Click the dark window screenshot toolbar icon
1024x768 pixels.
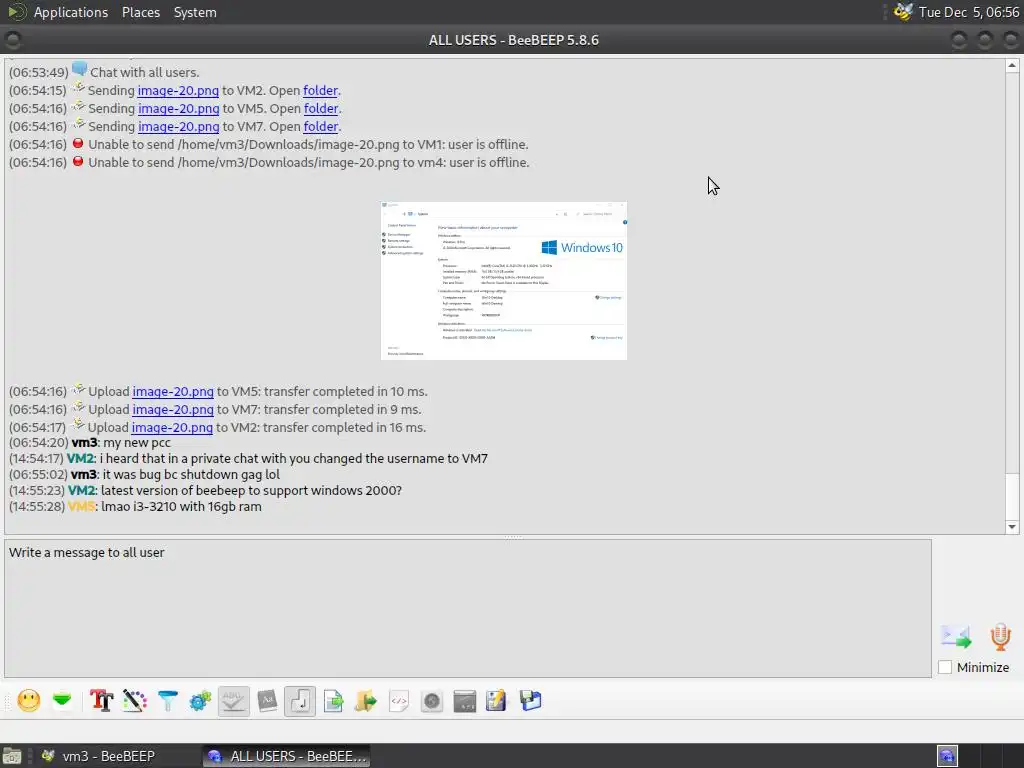coord(464,701)
